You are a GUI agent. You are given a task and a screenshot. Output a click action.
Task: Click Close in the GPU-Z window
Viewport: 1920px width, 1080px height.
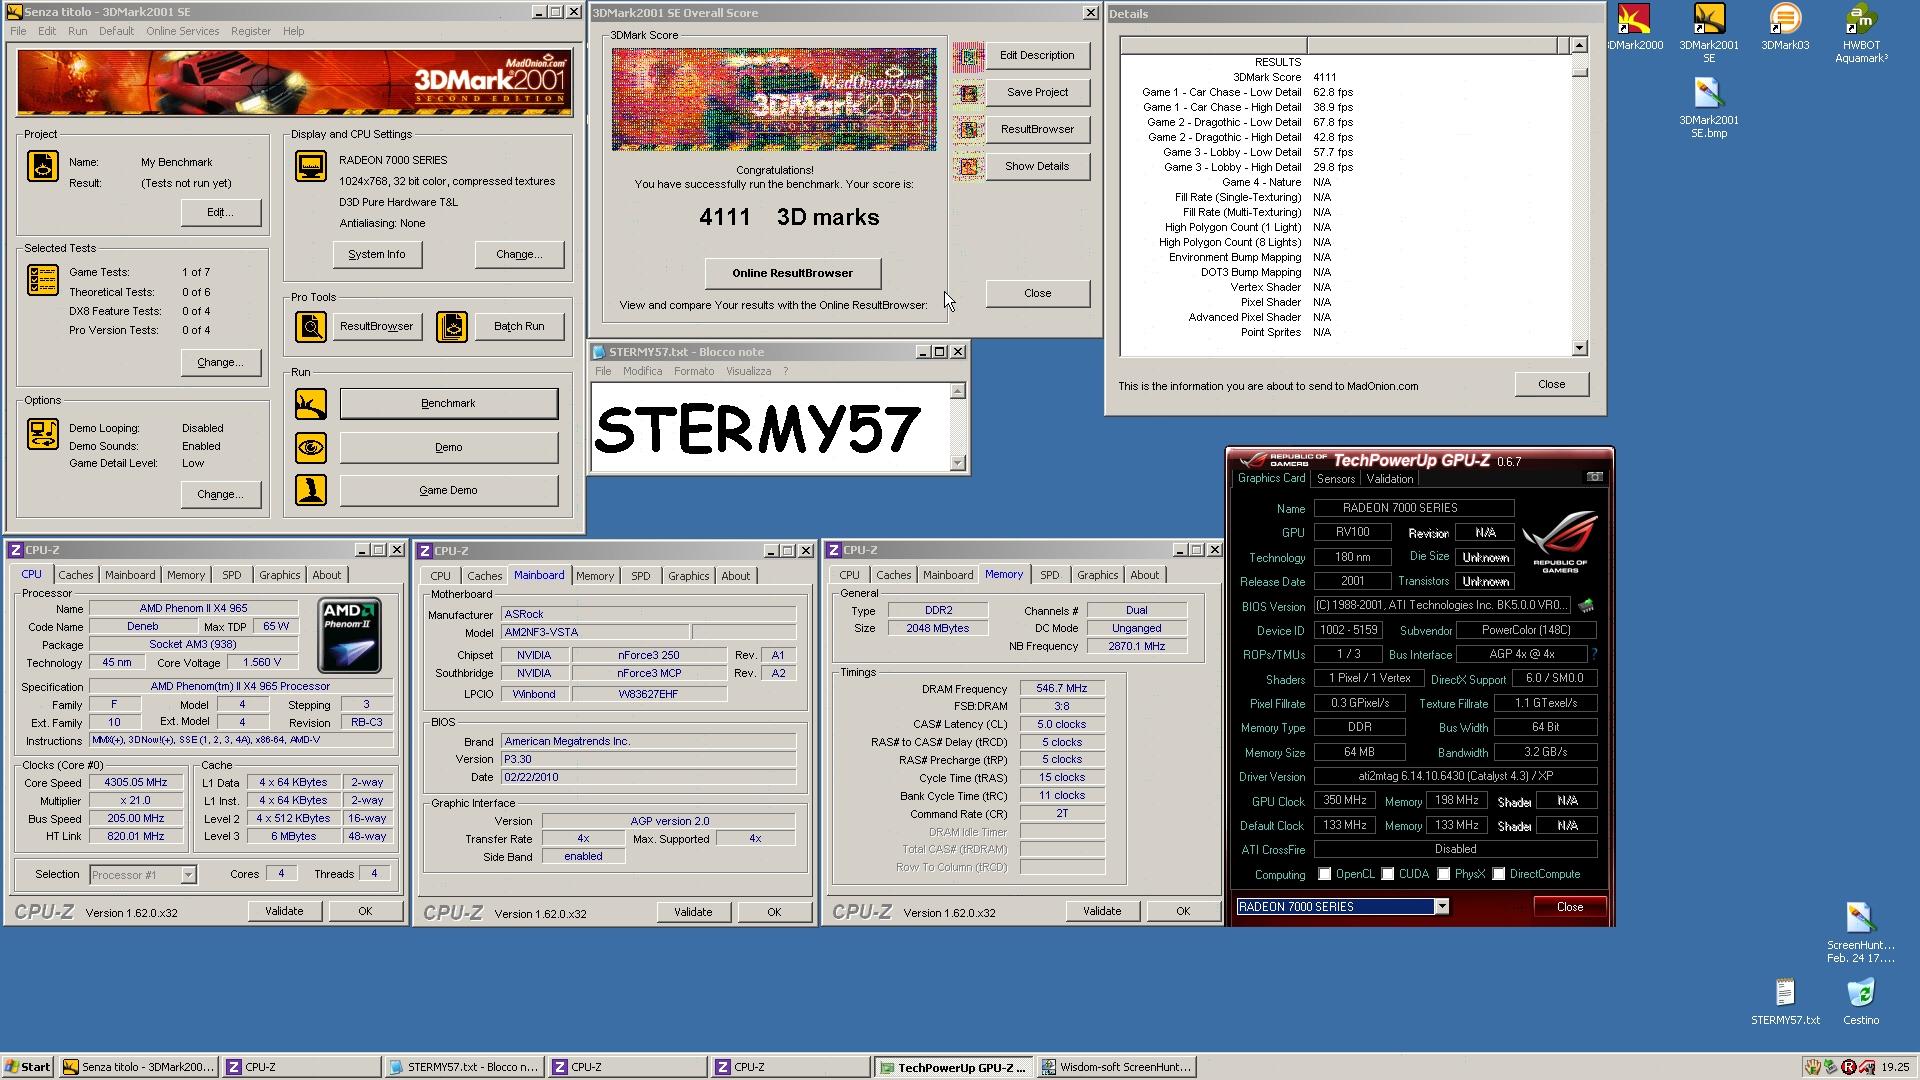(x=1570, y=907)
